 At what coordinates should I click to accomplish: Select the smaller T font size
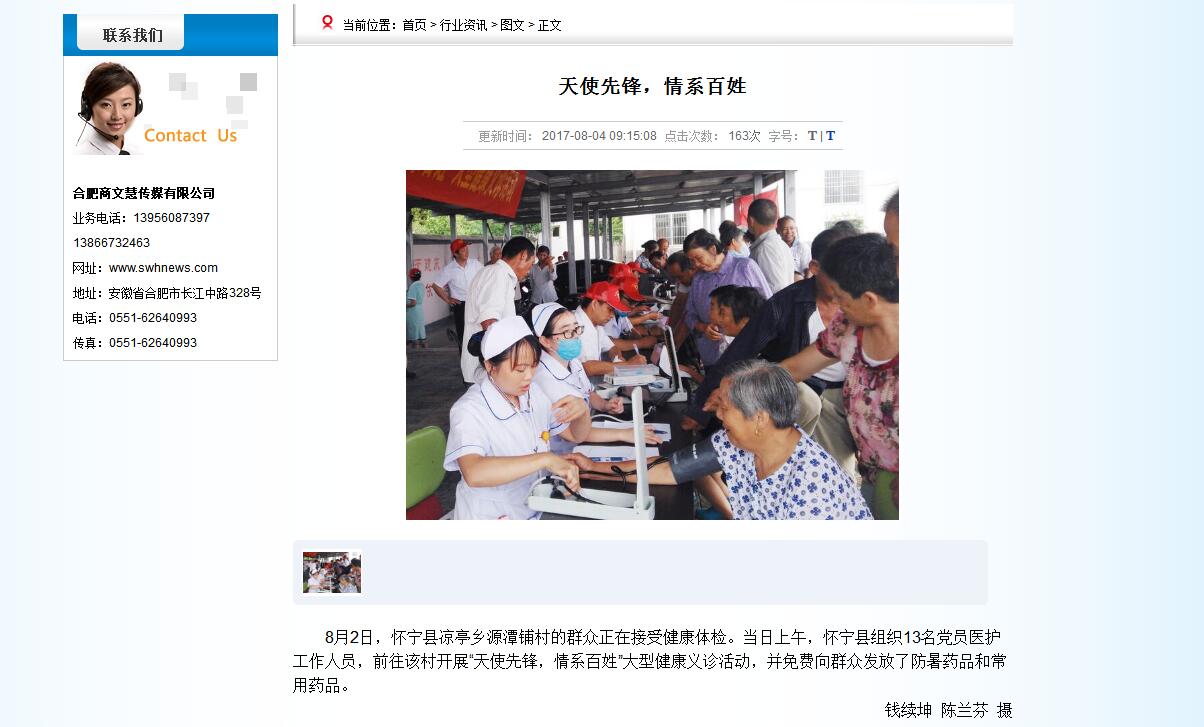(812, 136)
